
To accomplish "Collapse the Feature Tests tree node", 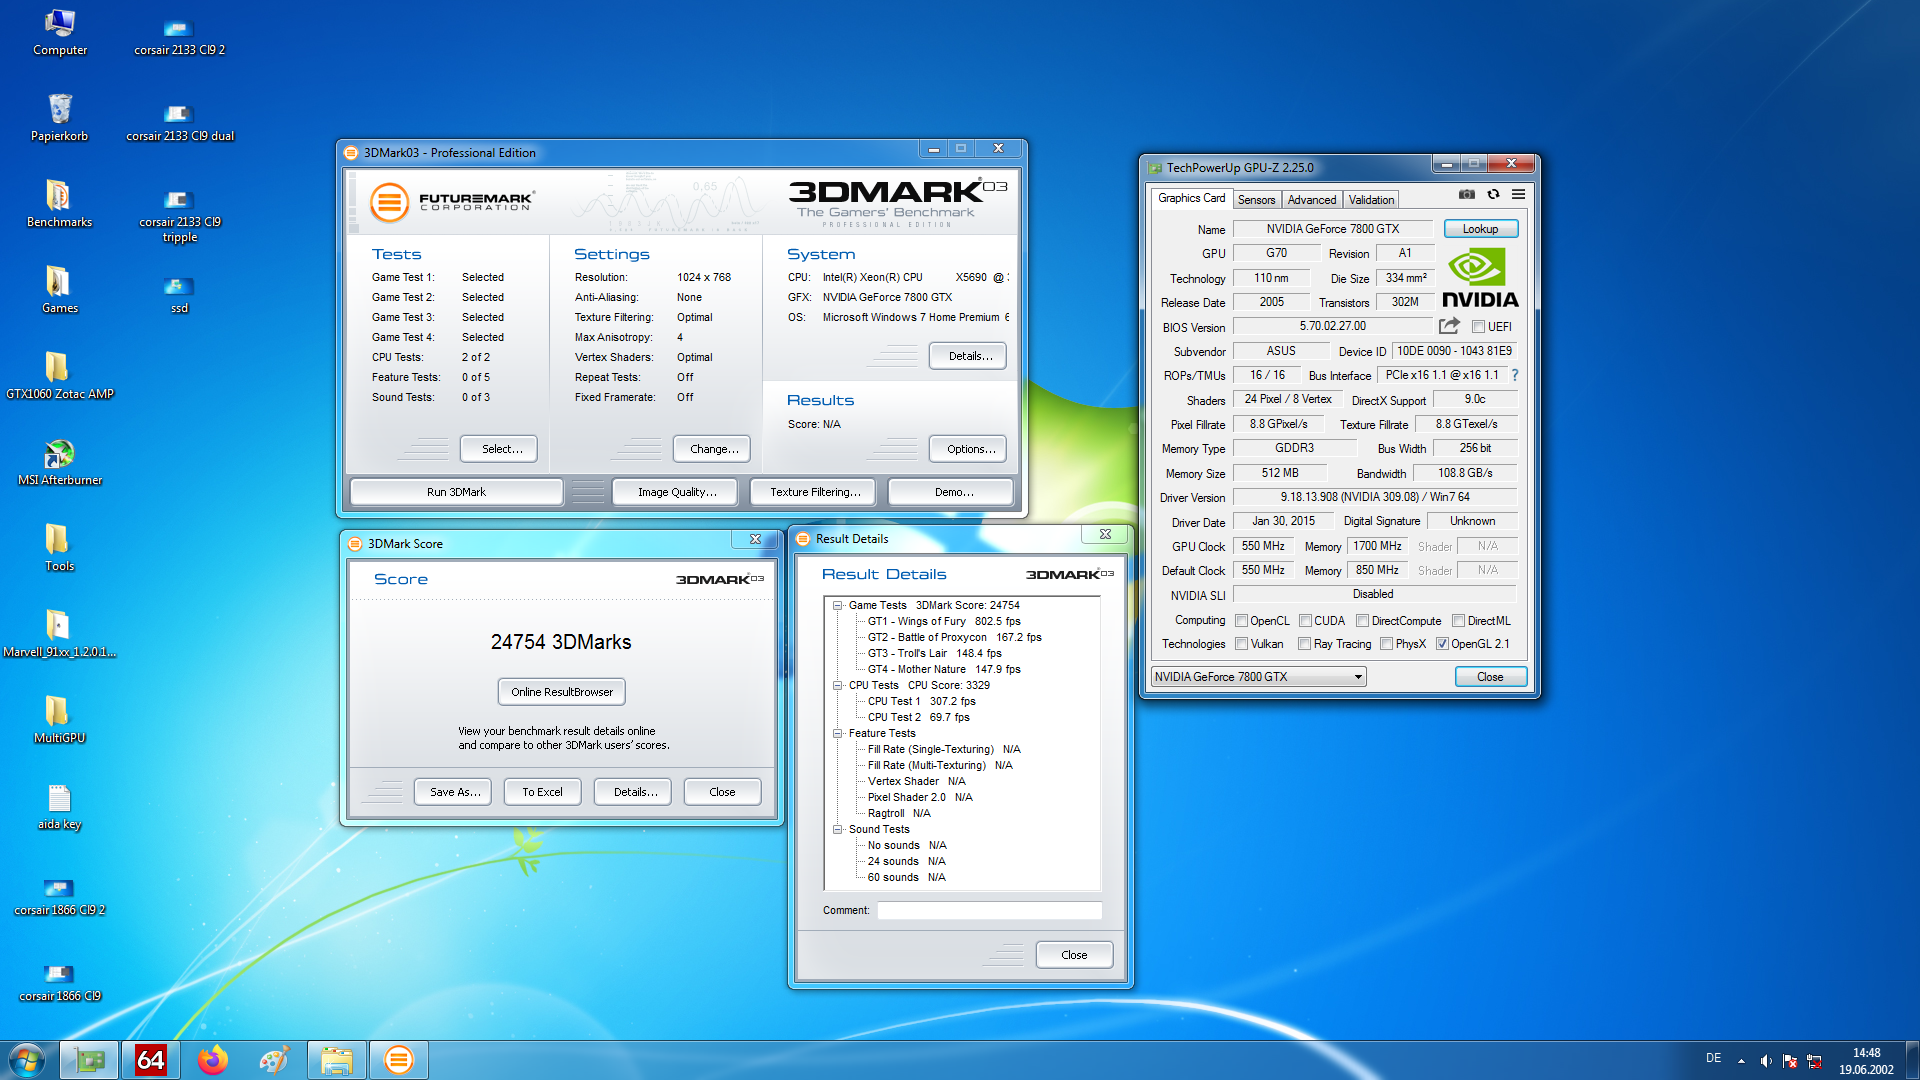I will pos(837,733).
